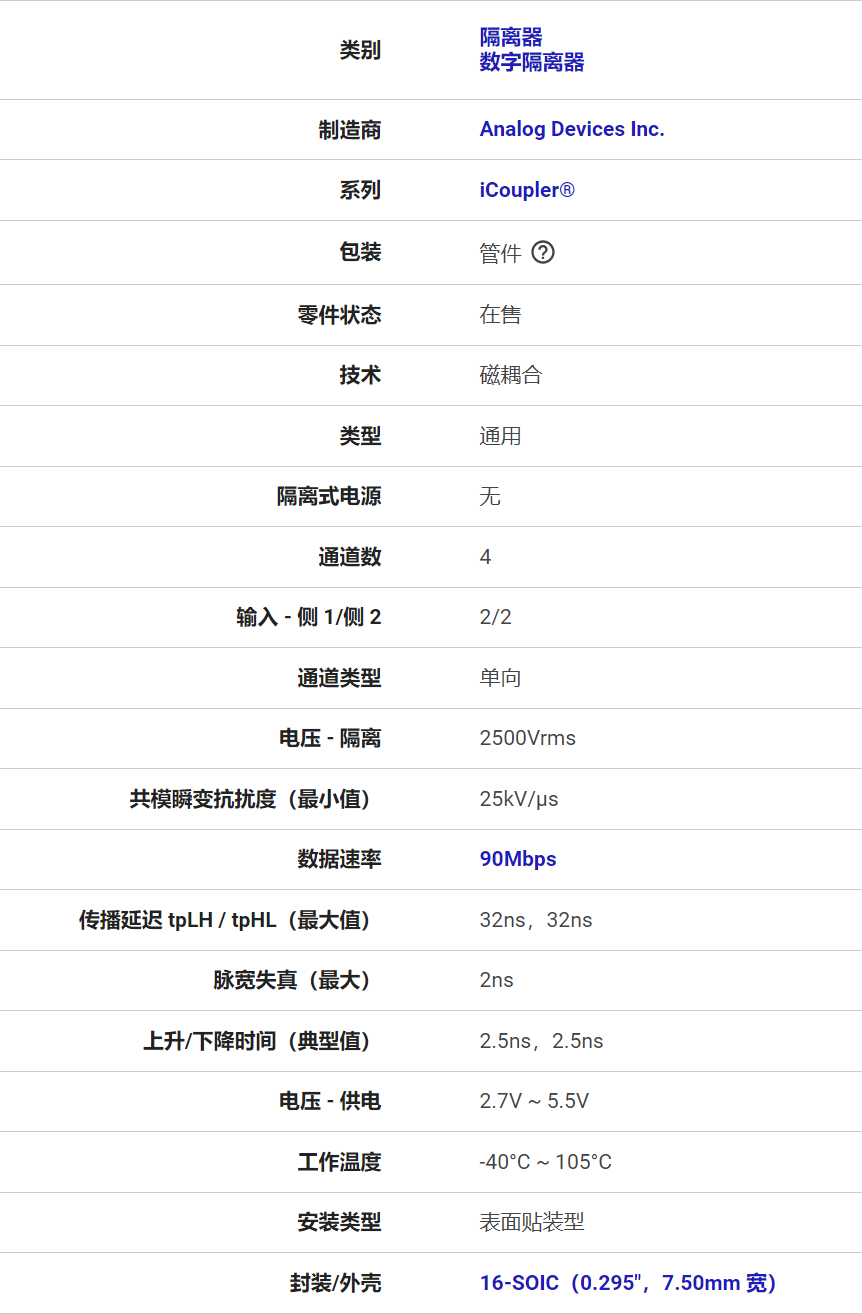Click the 通道数 row label
862x1314 pixels.
(350, 557)
